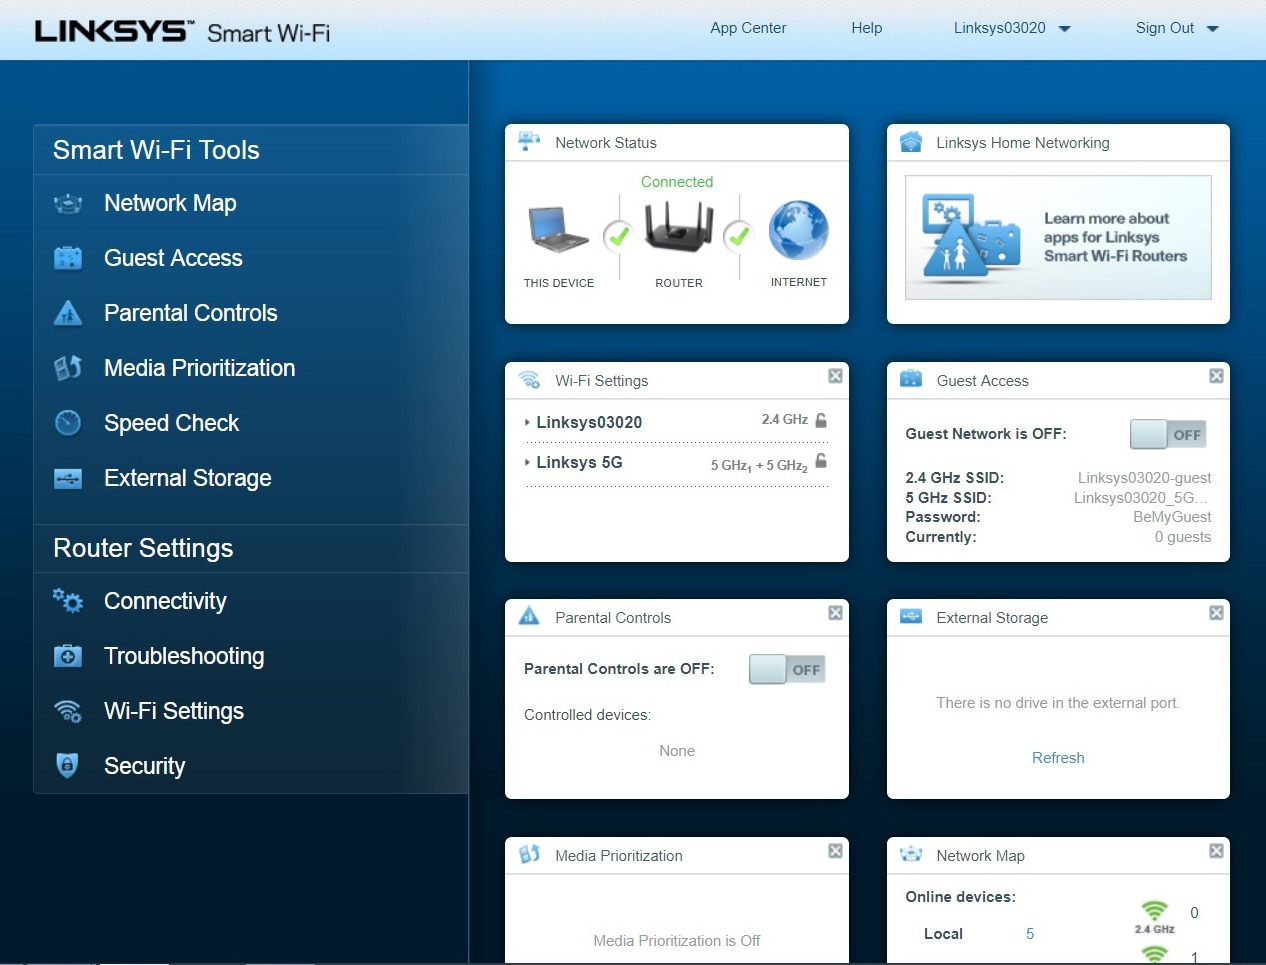The height and width of the screenshot is (965, 1266).
Task: Close the Media Prioritization widget
Action: point(835,851)
